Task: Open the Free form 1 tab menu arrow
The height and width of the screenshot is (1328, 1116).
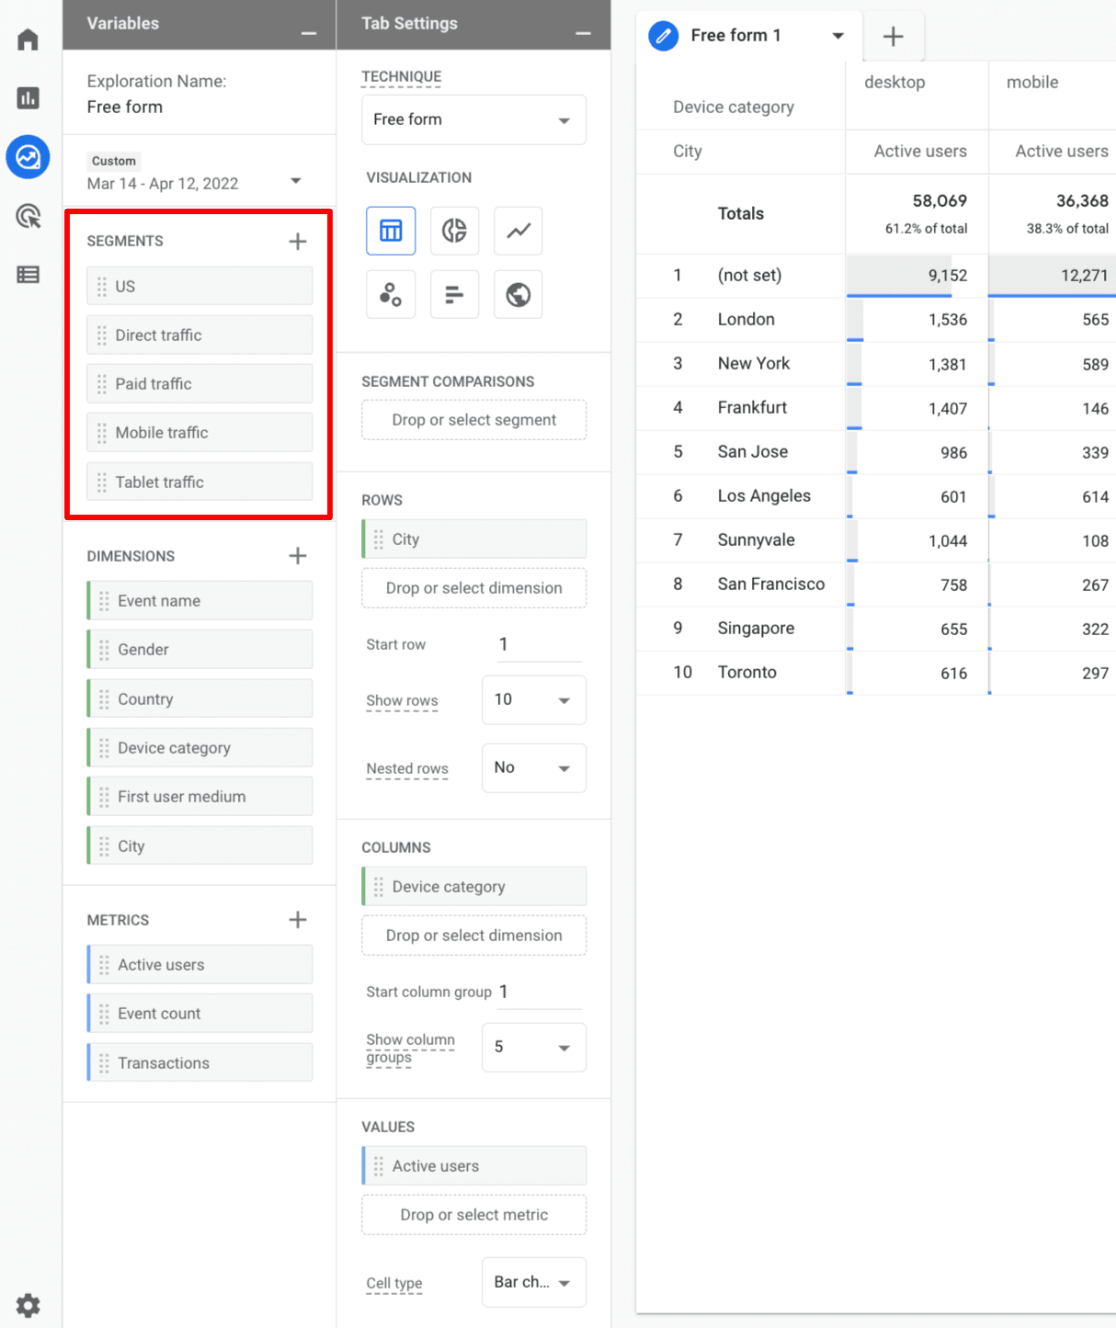Action: (x=838, y=35)
